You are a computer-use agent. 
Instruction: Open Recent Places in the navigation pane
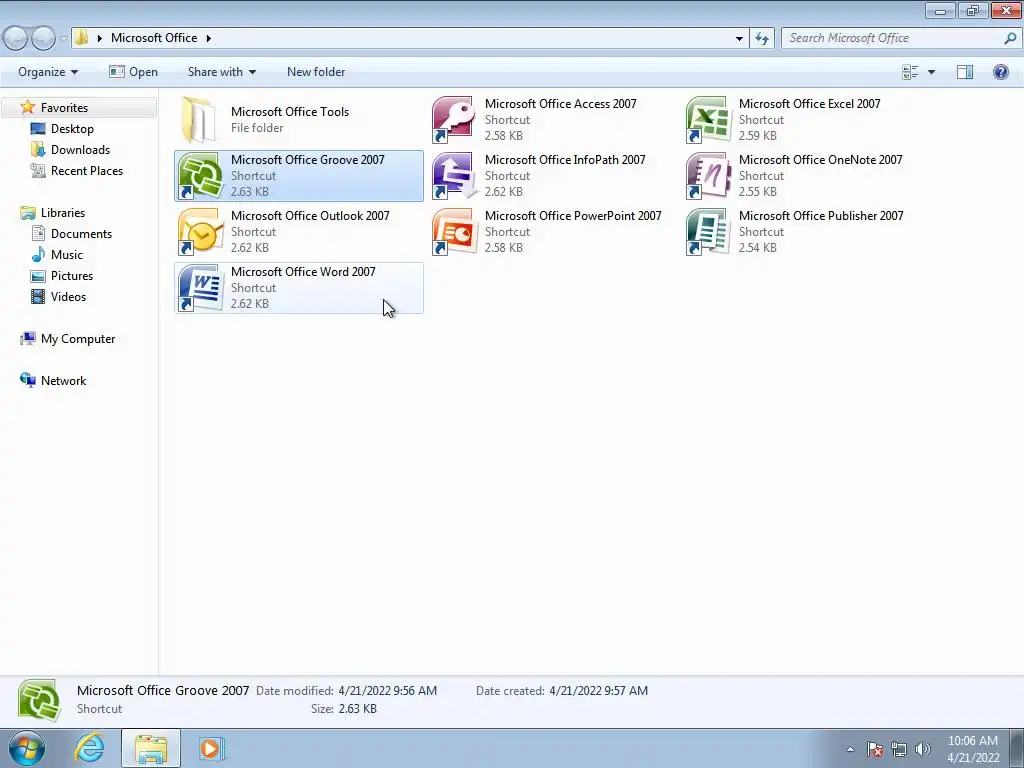[87, 170]
